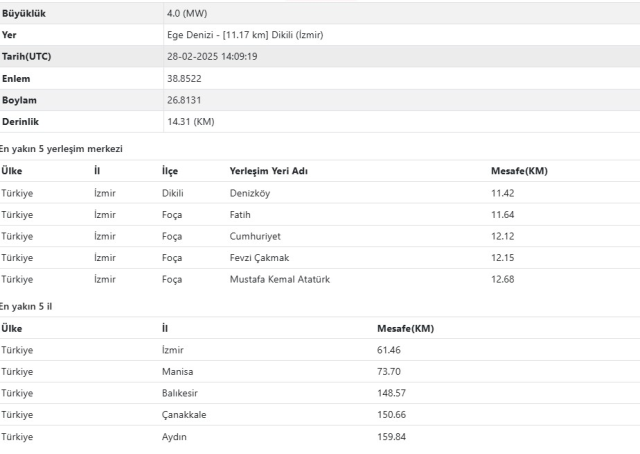The height and width of the screenshot is (454, 640).
Task: Click the longitude value 26.8131
Action: (186, 100)
